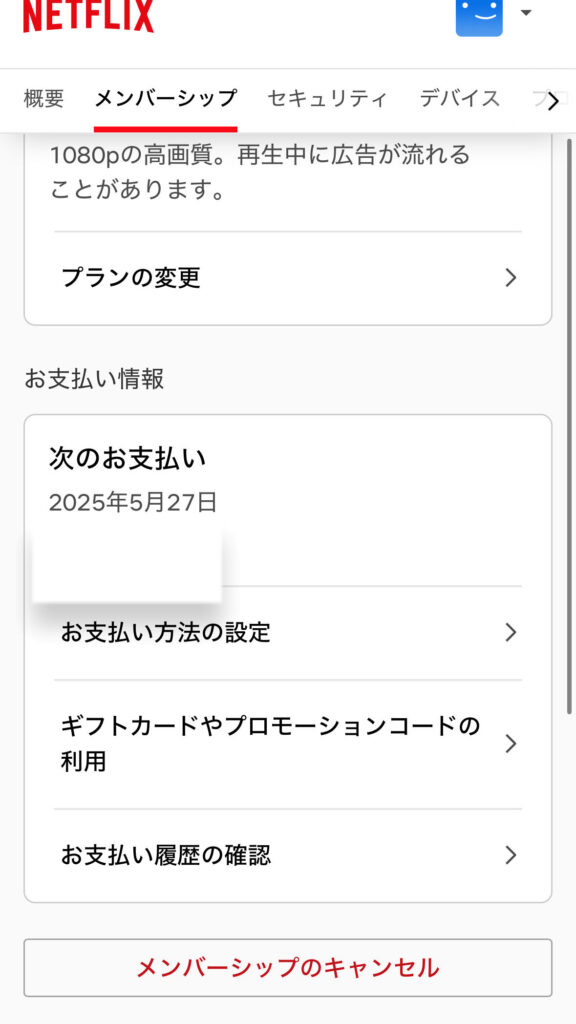Click chevron beside お支払い方法の設定
576x1024 pixels.
pyautogui.click(x=511, y=633)
